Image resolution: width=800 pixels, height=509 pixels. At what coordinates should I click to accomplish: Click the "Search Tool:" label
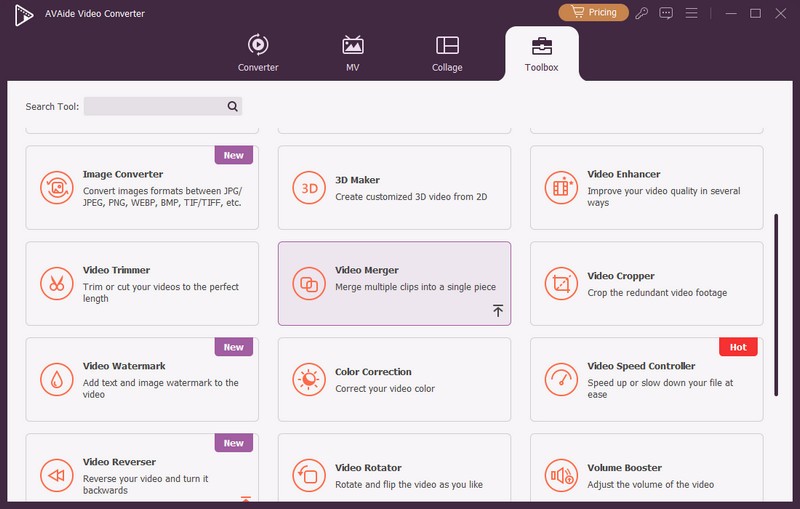point(52,106)
